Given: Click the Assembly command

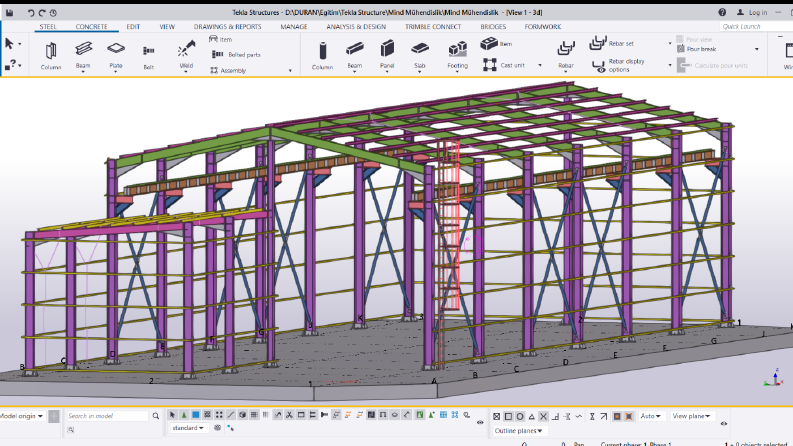Looking at the screenshot, I should click(228, 70).
